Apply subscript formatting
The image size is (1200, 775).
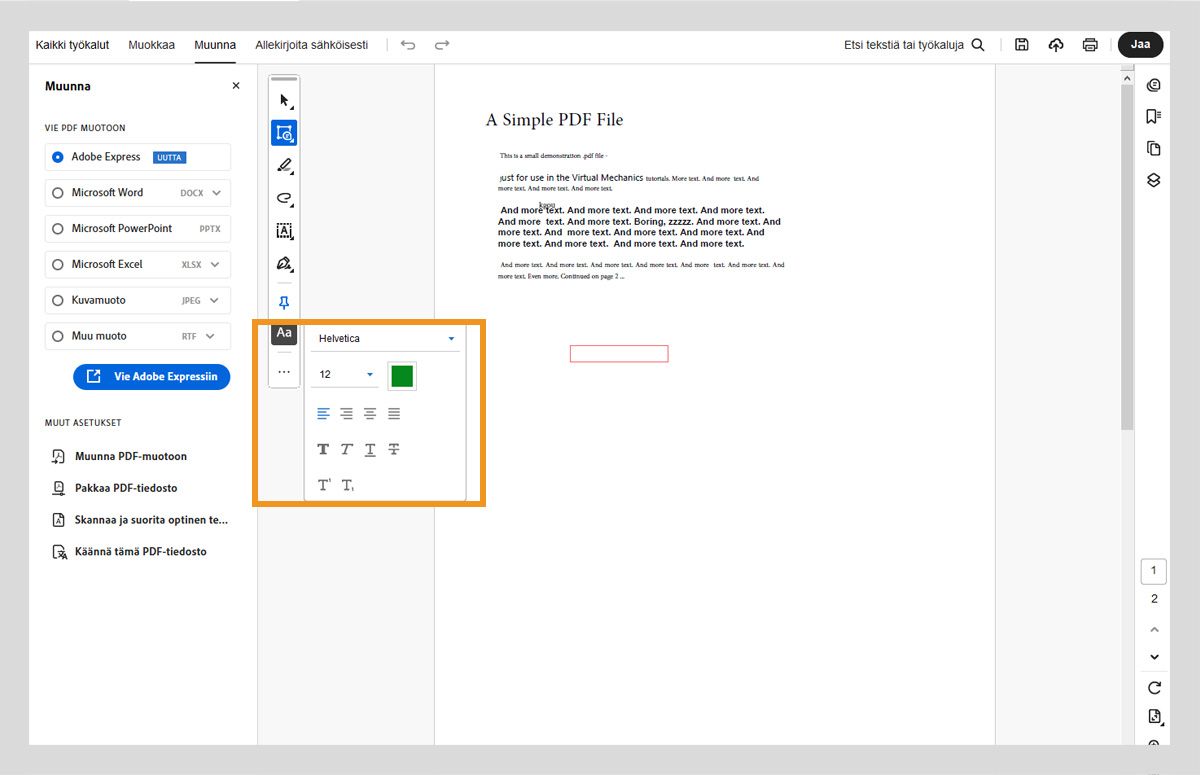pos(348,485)
